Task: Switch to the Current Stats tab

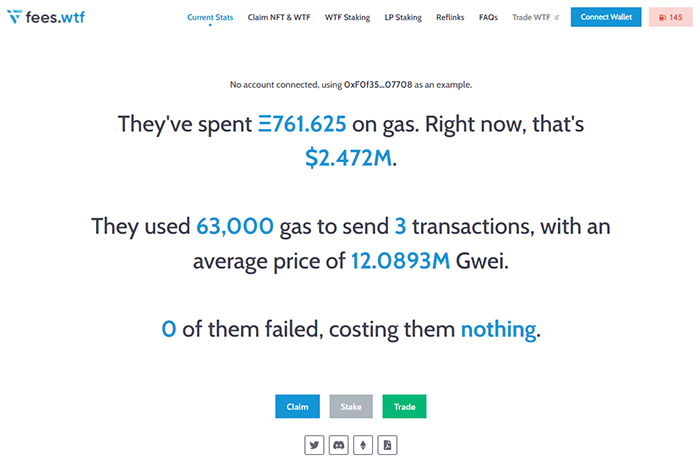Action: (210, 17)
